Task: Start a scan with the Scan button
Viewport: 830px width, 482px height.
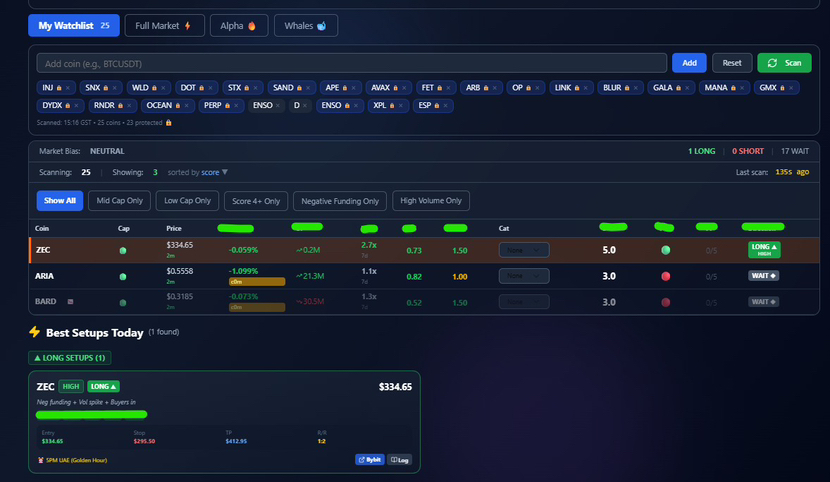Action: 784,63
